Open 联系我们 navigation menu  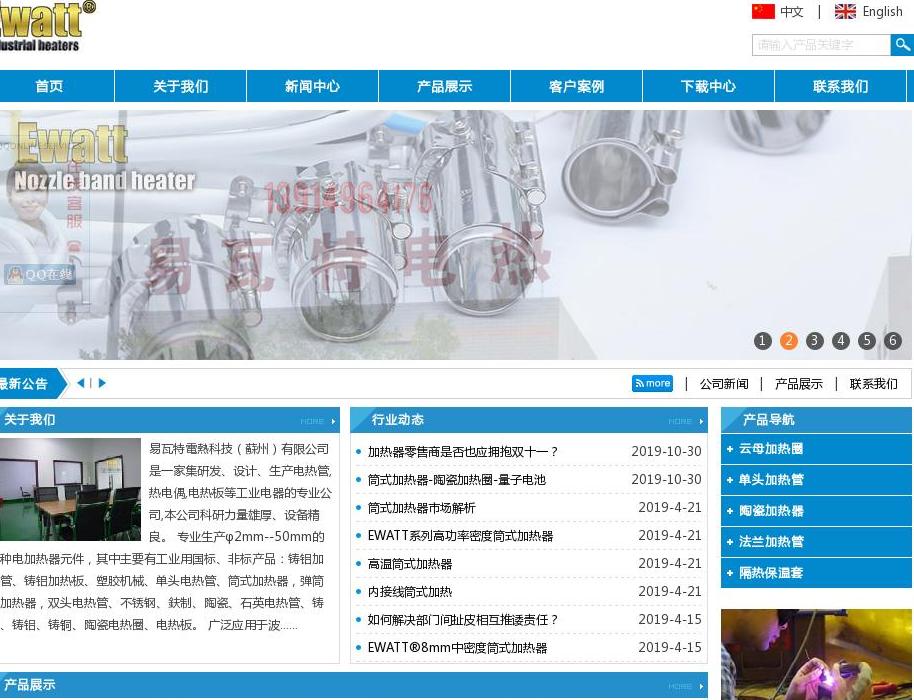click(840, 86)
